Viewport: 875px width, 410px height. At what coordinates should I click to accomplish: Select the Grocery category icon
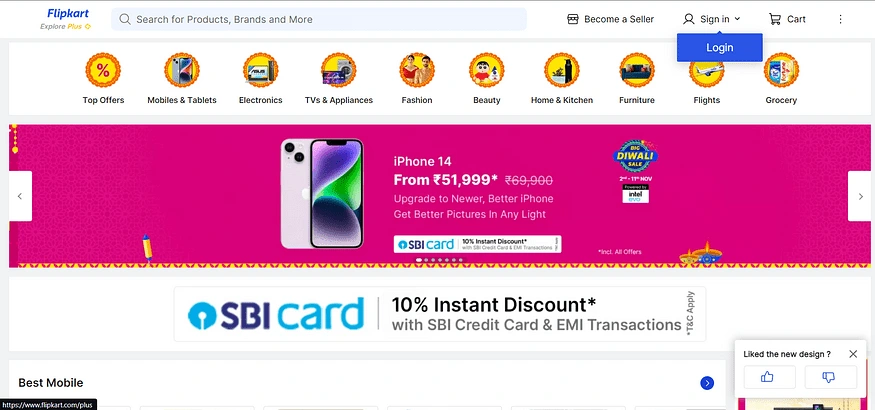point(781,70)
